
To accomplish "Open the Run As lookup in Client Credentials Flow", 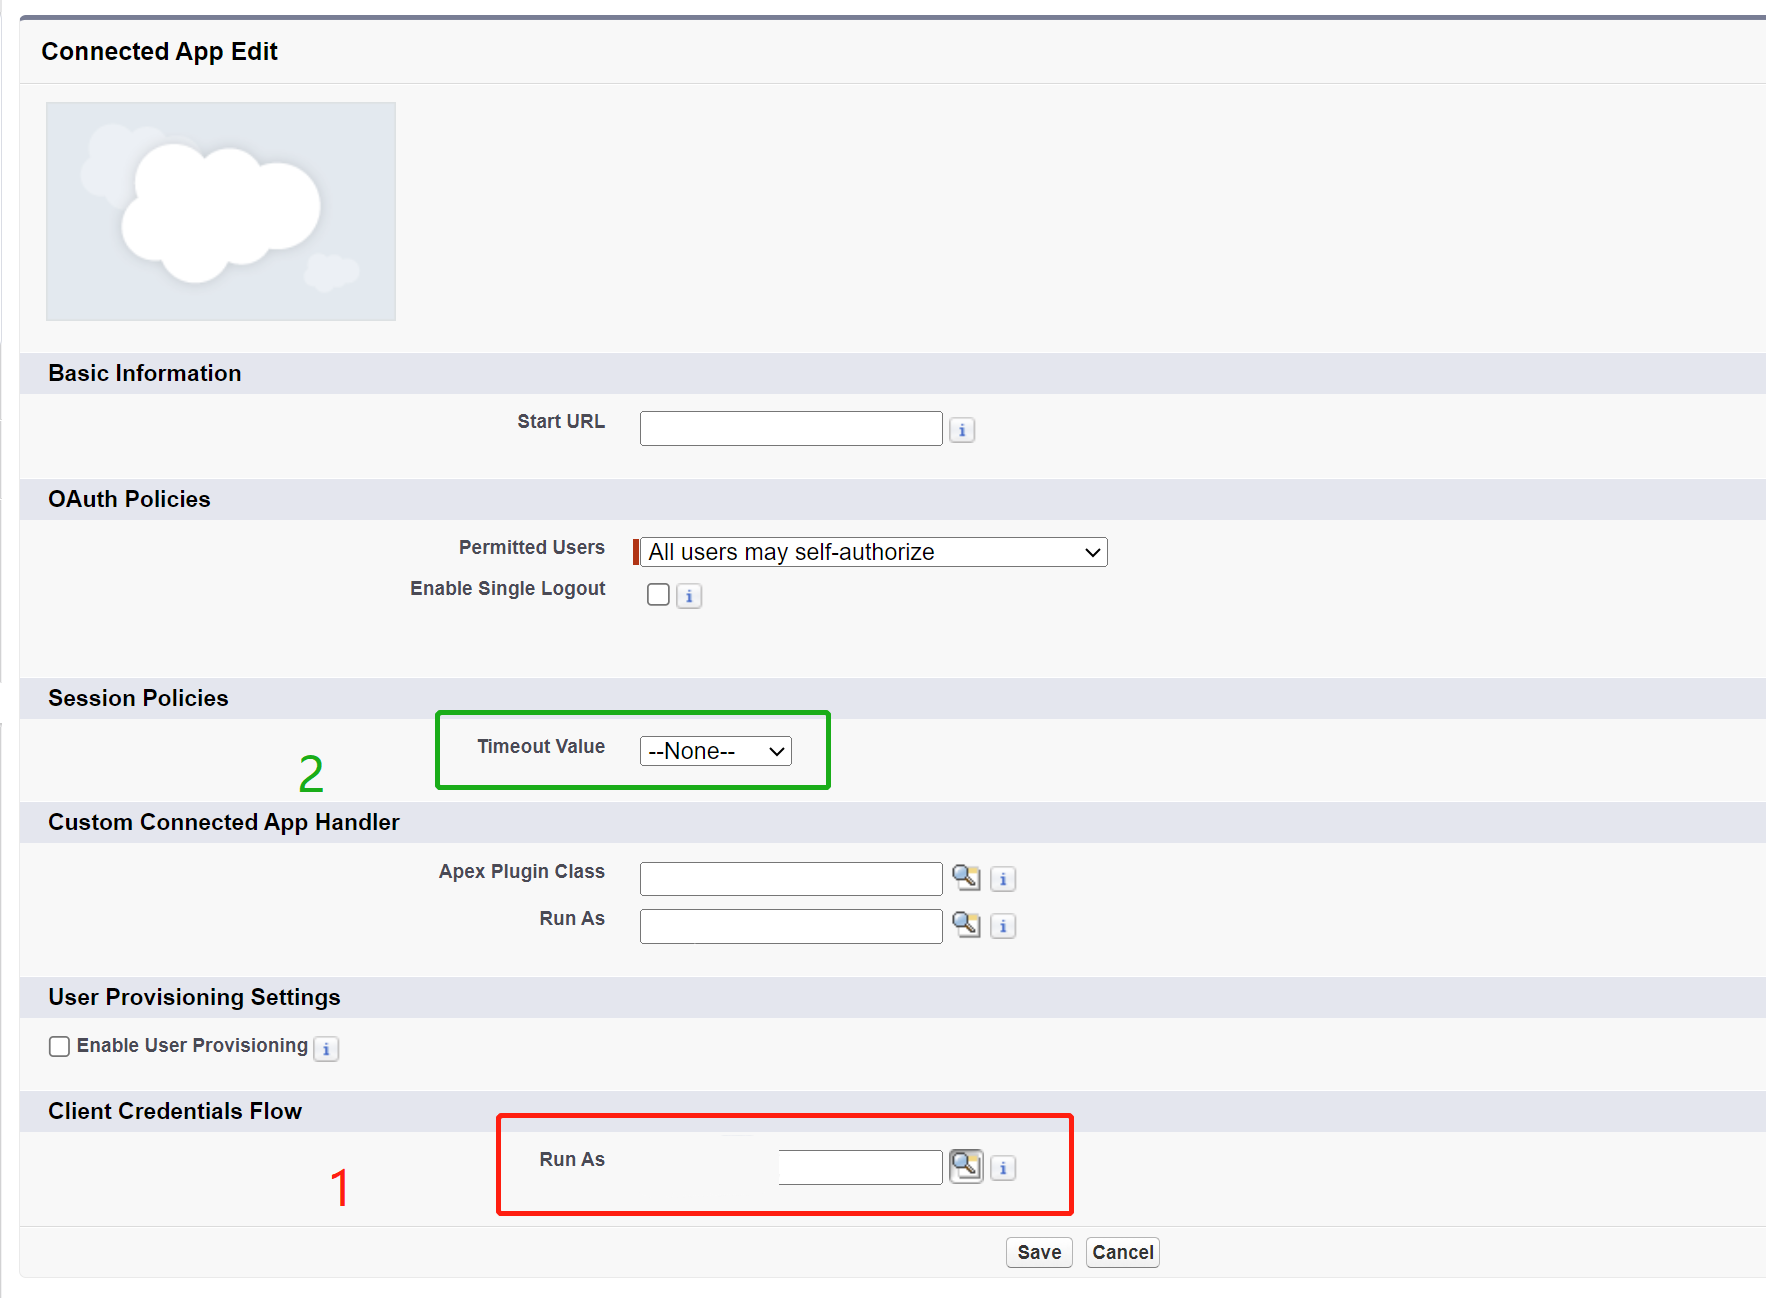I will (966, 1166).
